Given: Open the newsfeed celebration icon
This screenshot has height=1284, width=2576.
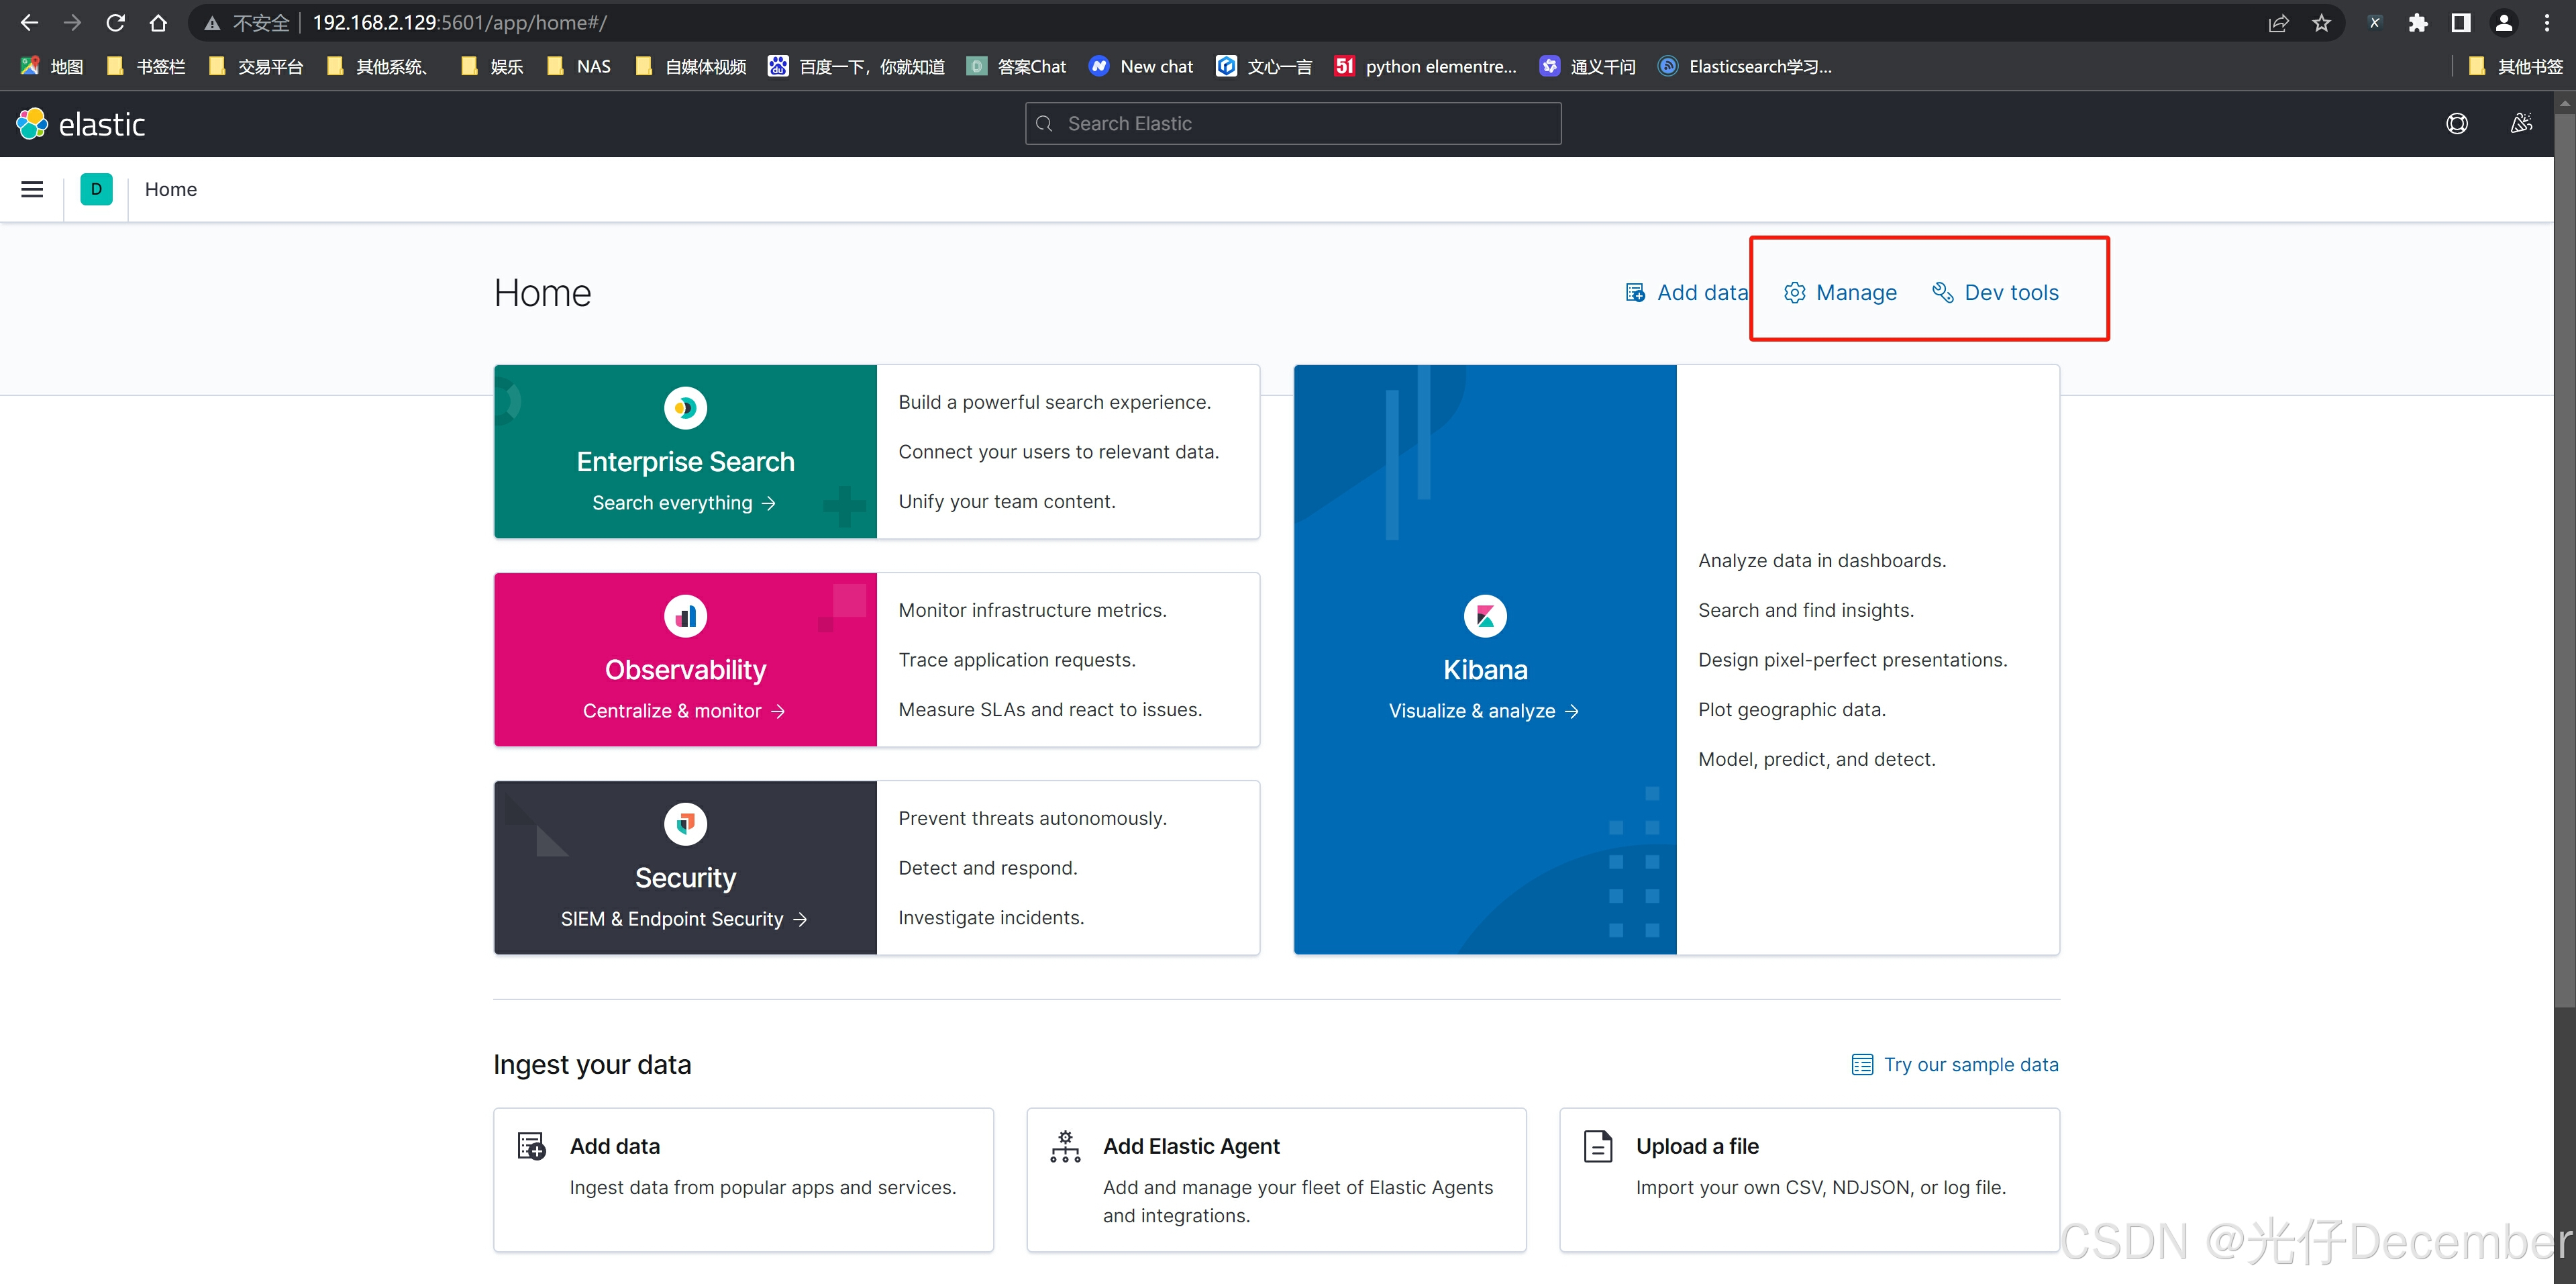Looking at the screenshot, I should 2521,124.
